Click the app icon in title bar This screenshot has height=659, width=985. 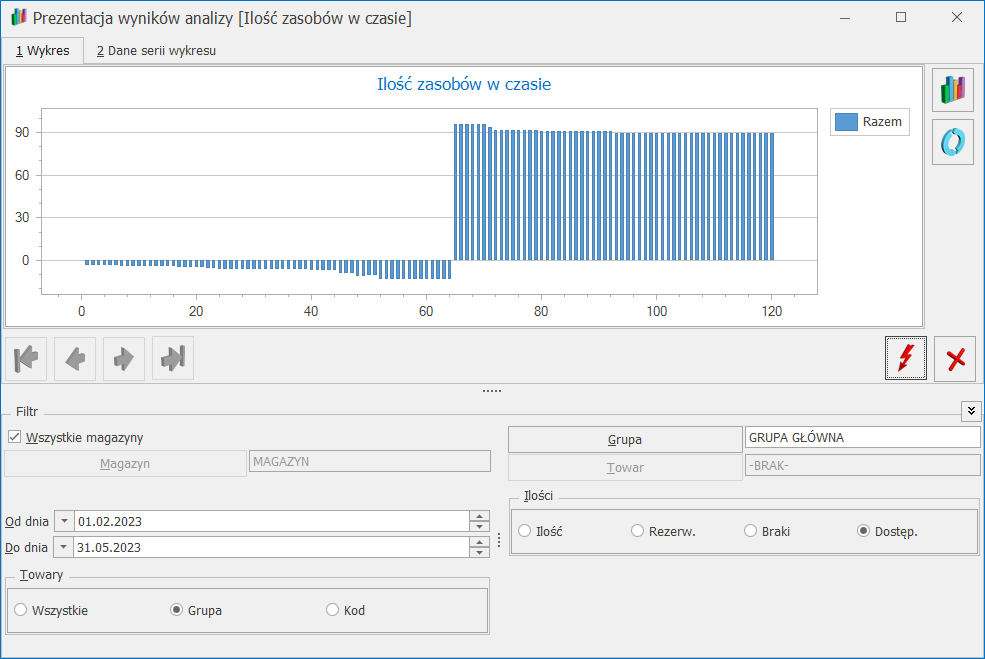[18, 18]
